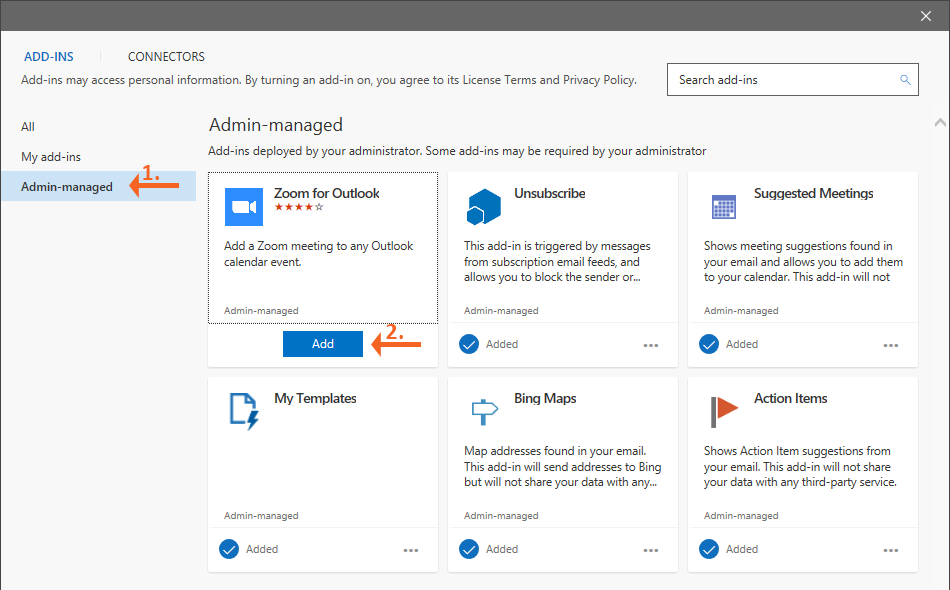Click the search magnifier icon

click(905, 79)
